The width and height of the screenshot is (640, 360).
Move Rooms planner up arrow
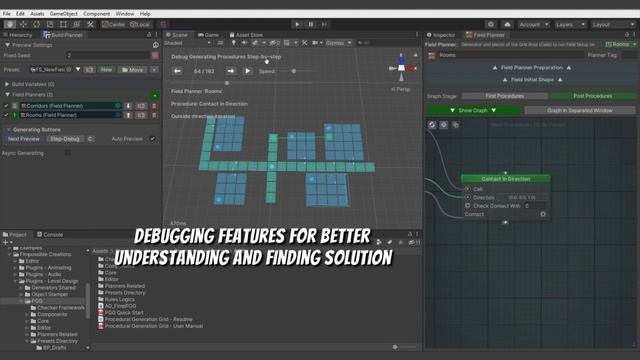click(x=128, y=115)
